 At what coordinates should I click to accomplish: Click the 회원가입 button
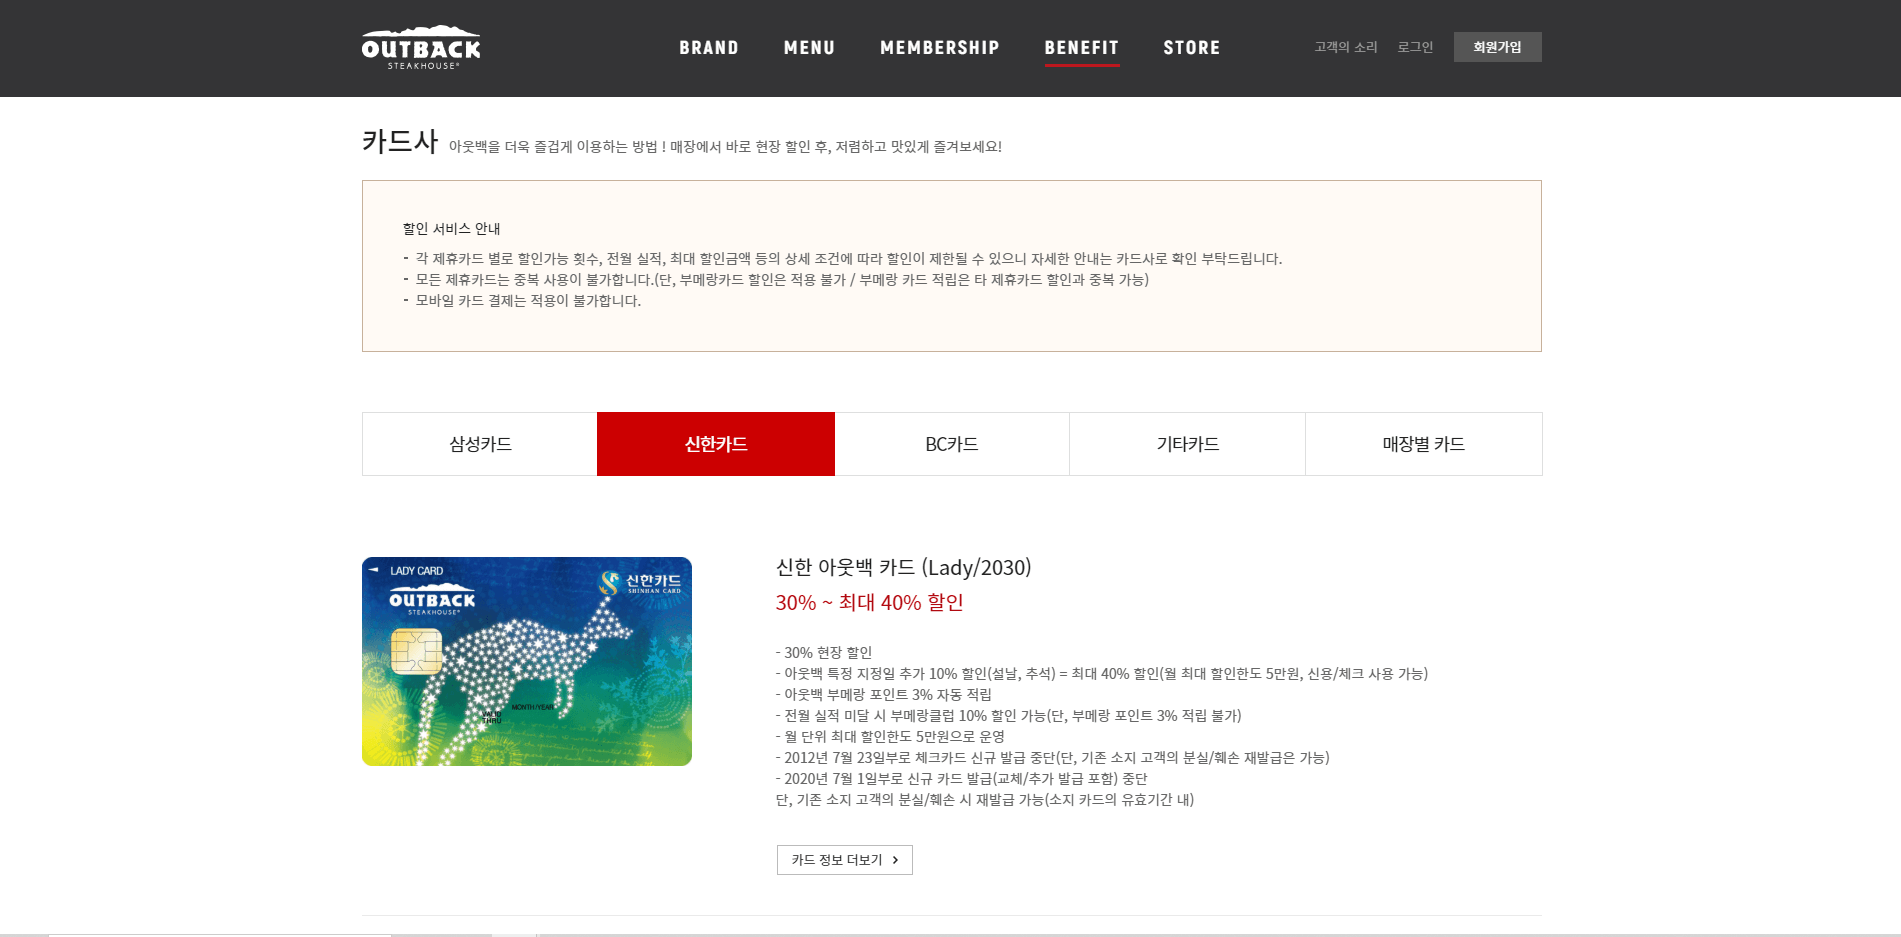tap(1497, 47)
